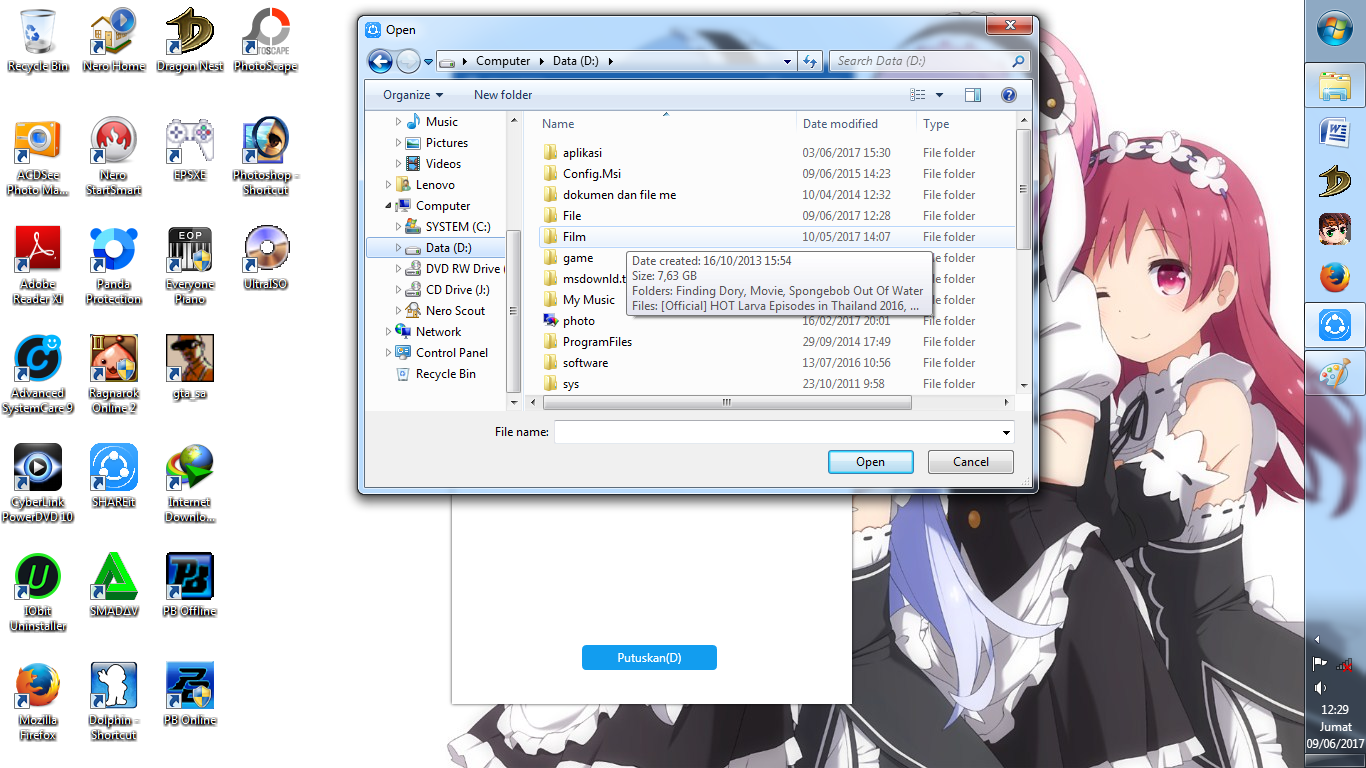This screenshot has width=1366, height=768.
Task: Show the preview pane in the Open dialog
Action: point(973,95)
